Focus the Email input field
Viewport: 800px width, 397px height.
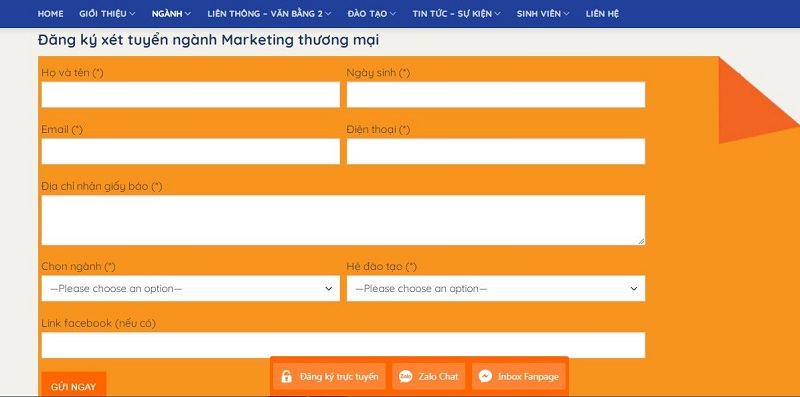[190, 151]
